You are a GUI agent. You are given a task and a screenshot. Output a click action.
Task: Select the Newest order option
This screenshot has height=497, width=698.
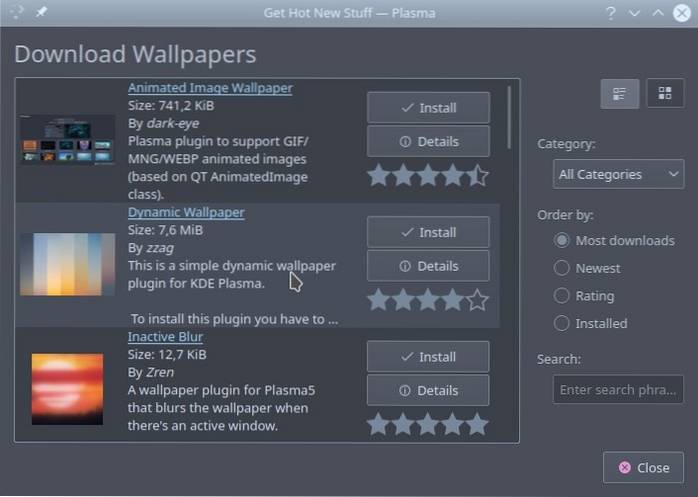coord(562,268)
